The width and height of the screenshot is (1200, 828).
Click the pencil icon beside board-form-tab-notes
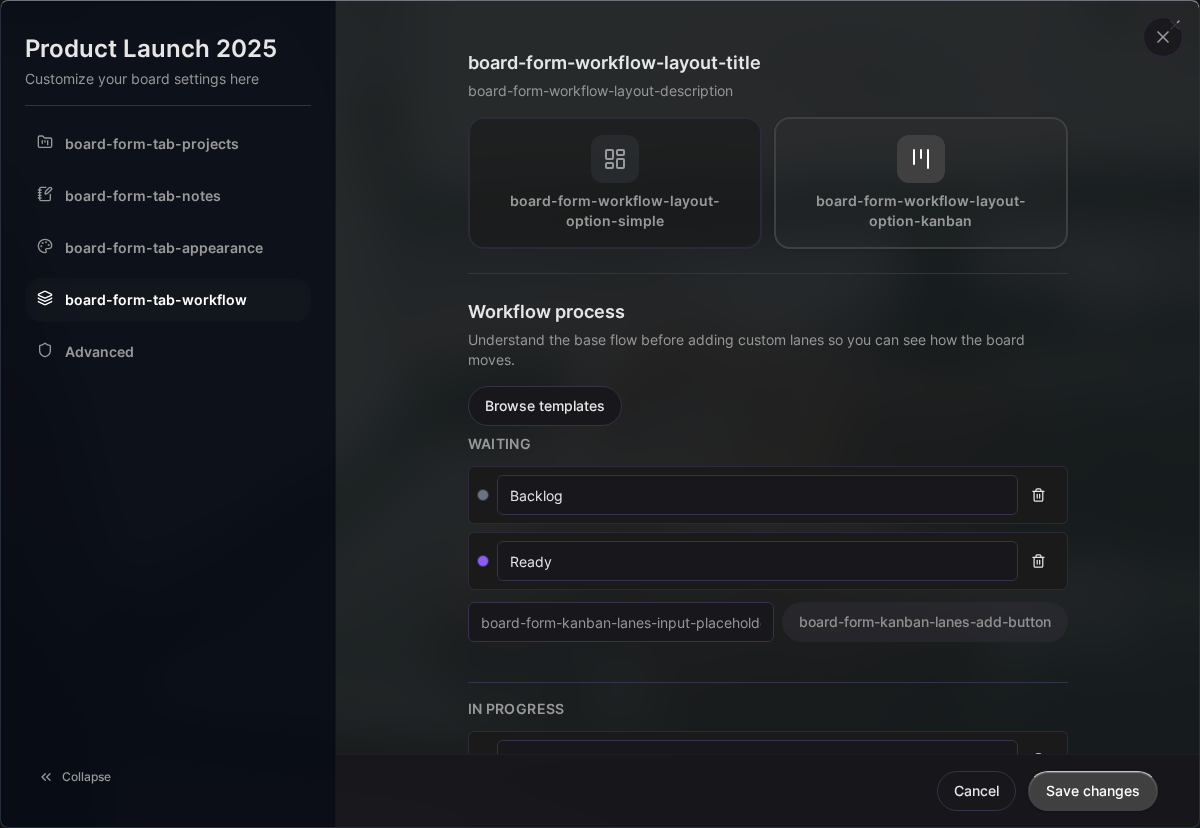tap(45, 195)
